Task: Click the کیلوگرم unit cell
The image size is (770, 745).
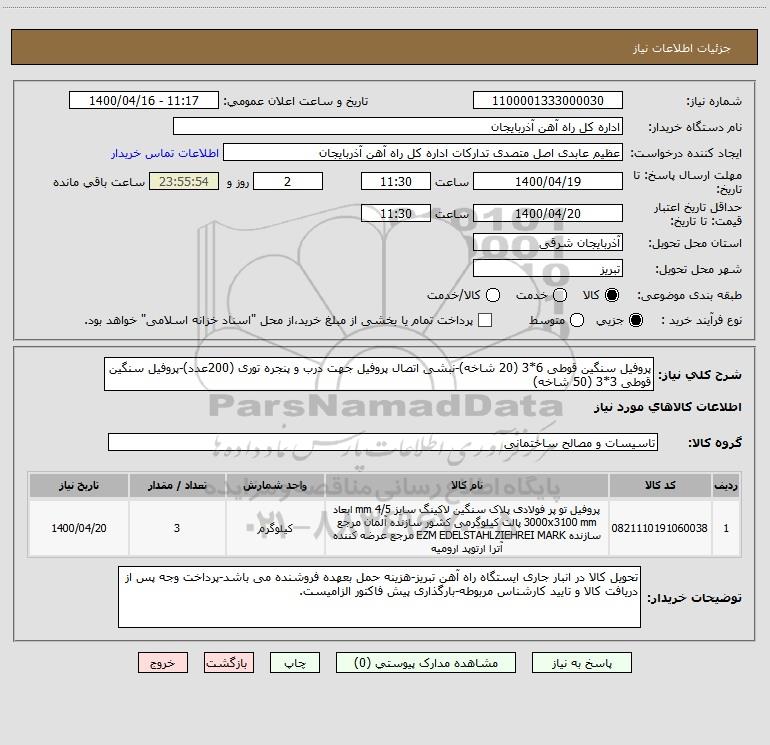Action: coord(275,528)
